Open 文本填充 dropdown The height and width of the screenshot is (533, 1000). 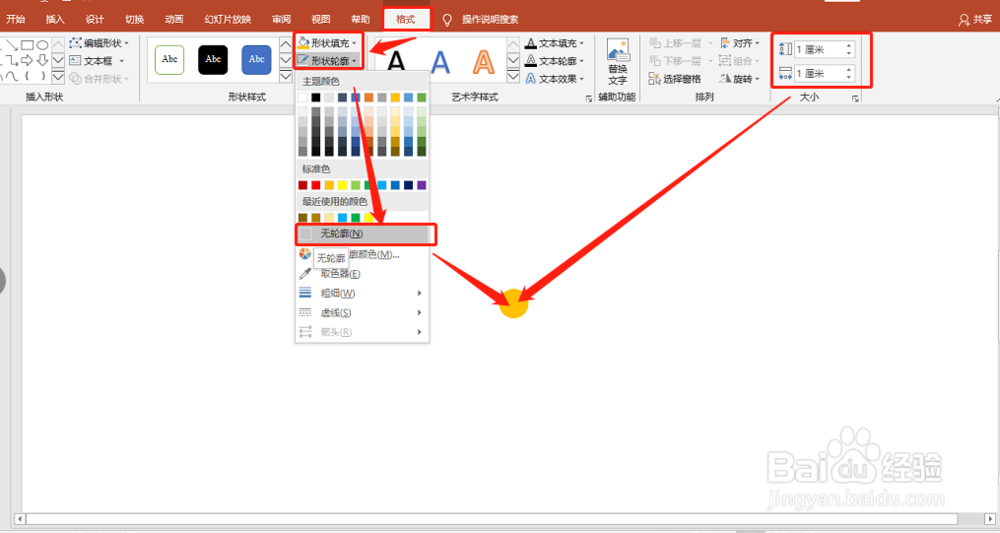click(554, 43)
